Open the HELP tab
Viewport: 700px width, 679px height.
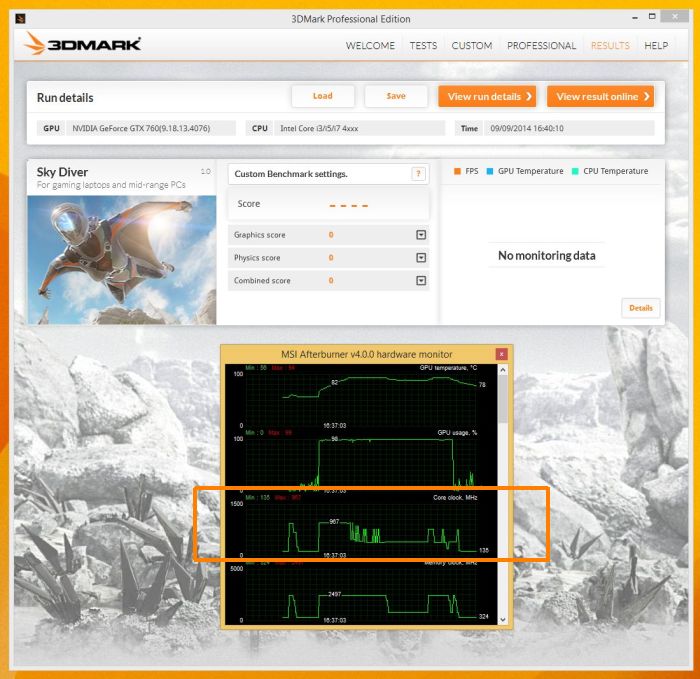click(656, 46)
